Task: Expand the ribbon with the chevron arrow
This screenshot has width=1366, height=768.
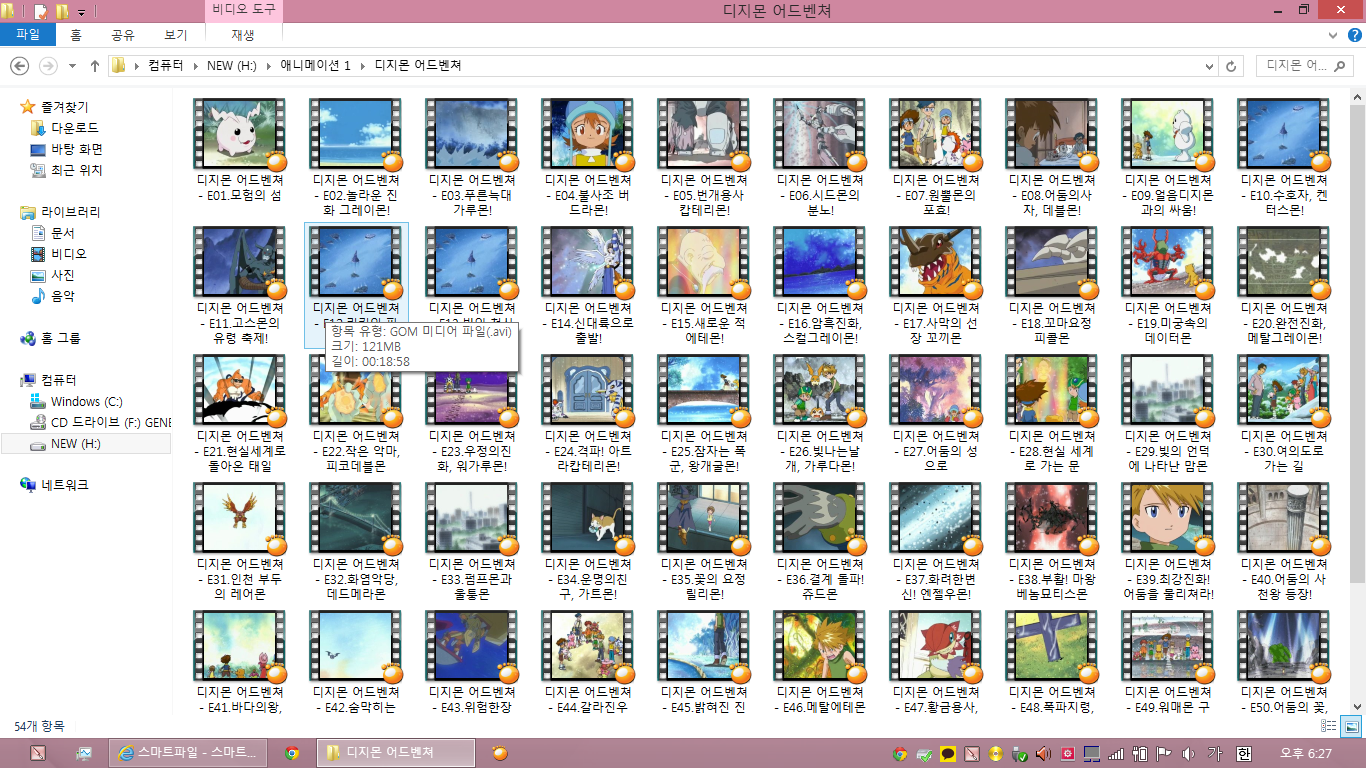Action: pos(1334,34)
